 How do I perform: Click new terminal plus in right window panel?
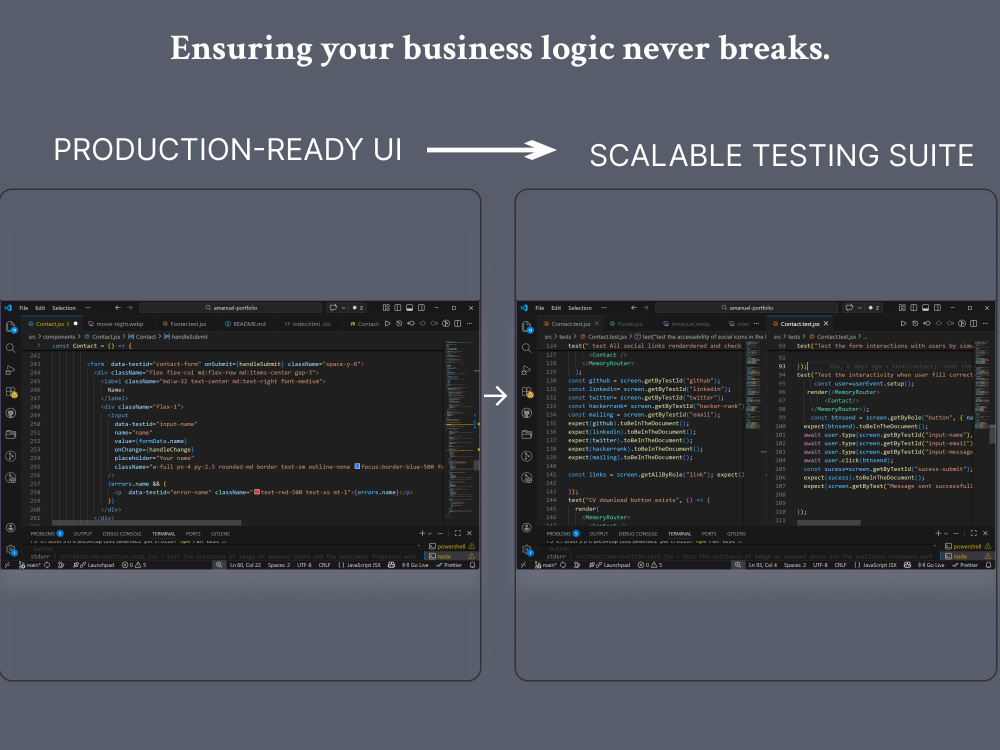(x=938, y=533)
